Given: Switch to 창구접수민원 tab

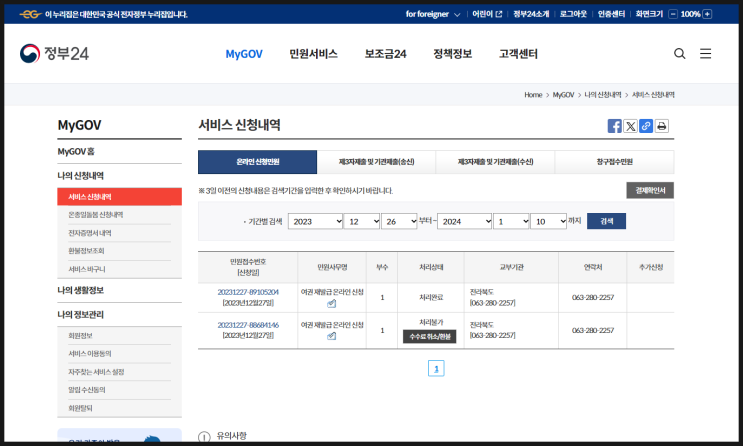Looking at the screenshot, I should point(615,162).
